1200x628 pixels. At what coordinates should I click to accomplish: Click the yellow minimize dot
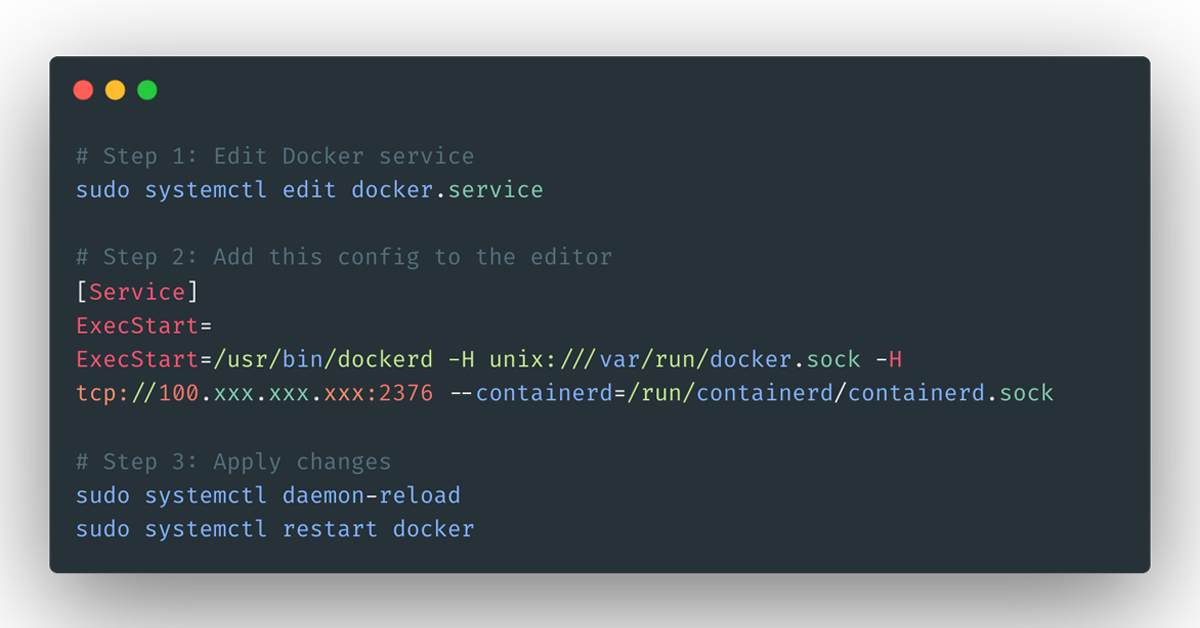click(115, 90)
